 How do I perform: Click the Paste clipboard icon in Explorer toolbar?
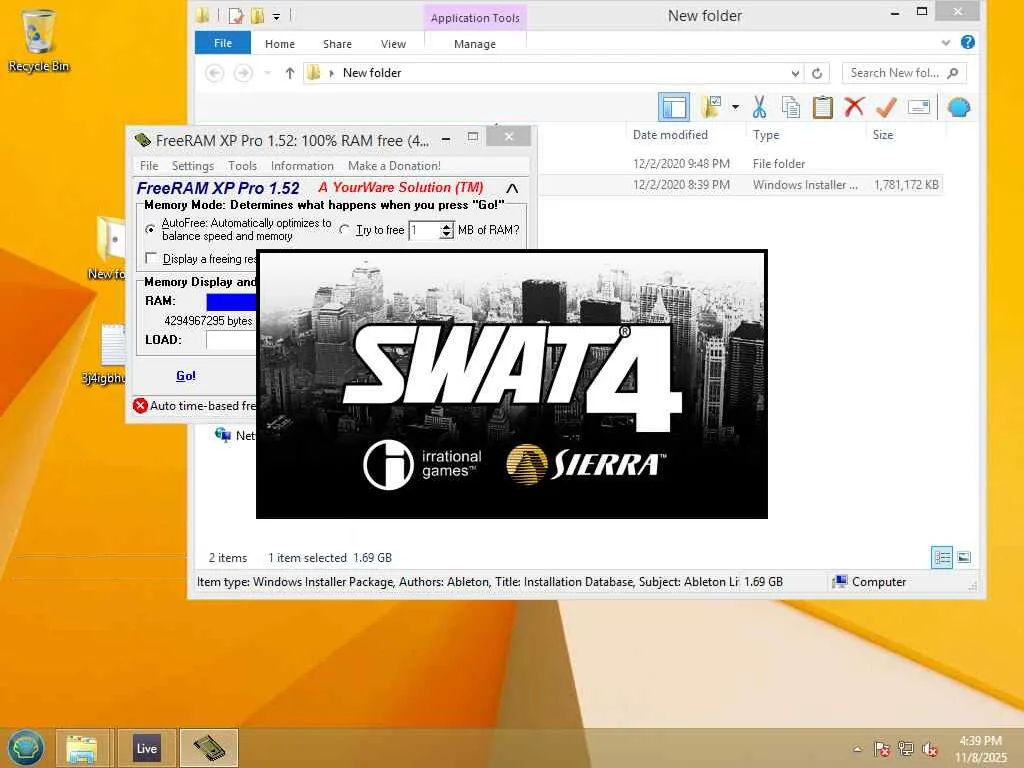coord(822,107)
